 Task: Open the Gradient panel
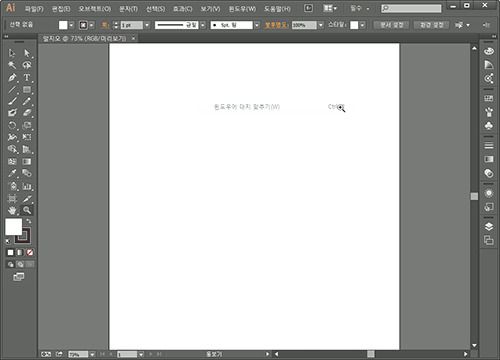pos(489,159)
